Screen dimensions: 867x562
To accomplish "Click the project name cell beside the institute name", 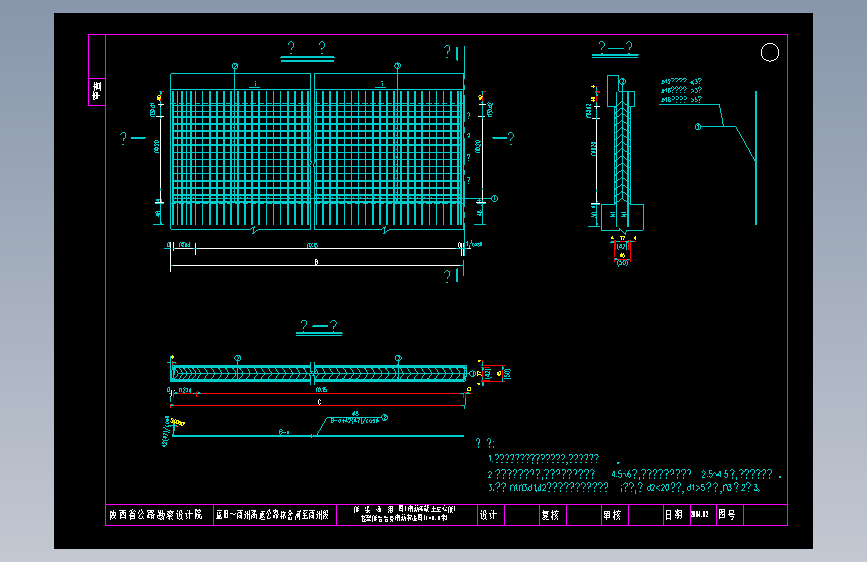I will [275, 515].
